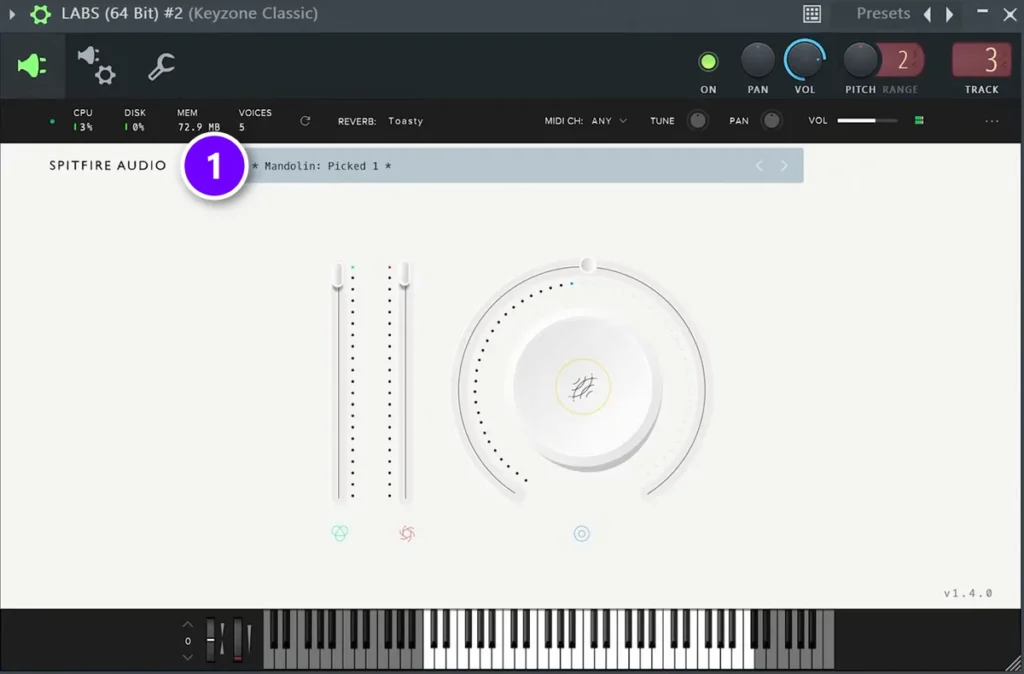Screen dimensions: 1024x674
Task: Click the green output level meter icon
Action: (919, 120)
